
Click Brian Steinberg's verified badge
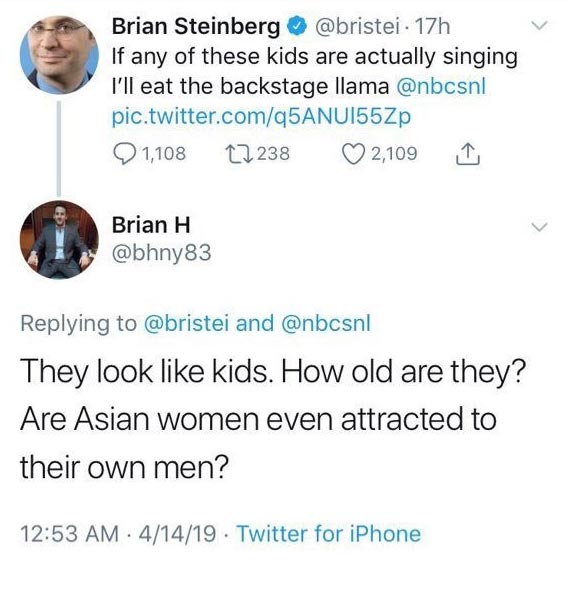(x=297, y=27)
